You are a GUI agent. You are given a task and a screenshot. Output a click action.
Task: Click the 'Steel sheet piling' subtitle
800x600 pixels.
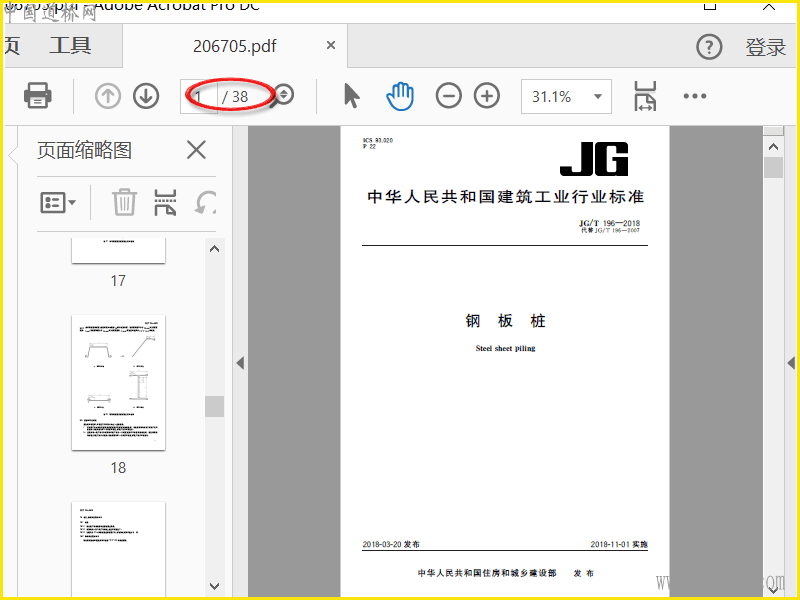pyautogui.click(x=505, y=348)
